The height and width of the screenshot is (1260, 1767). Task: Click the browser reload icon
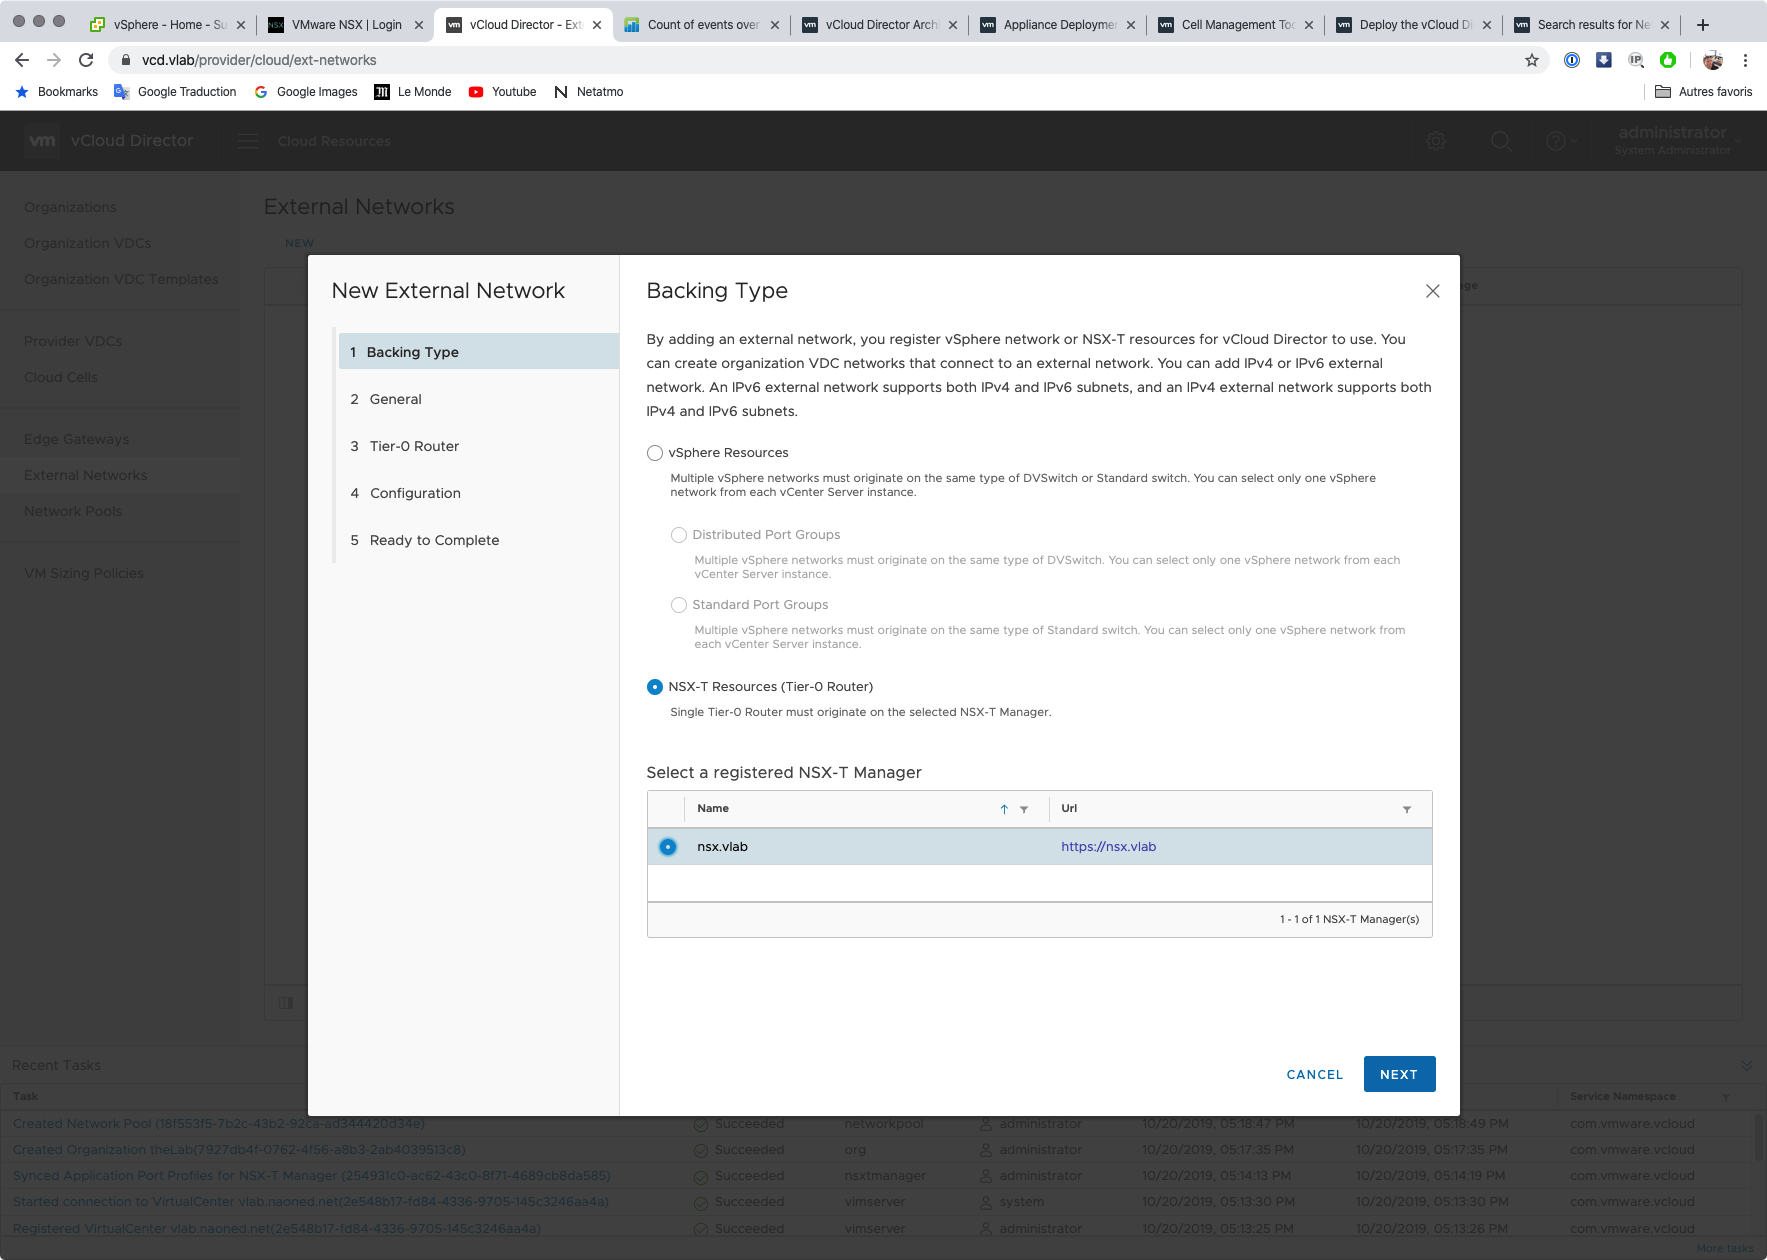pos(86,60)
